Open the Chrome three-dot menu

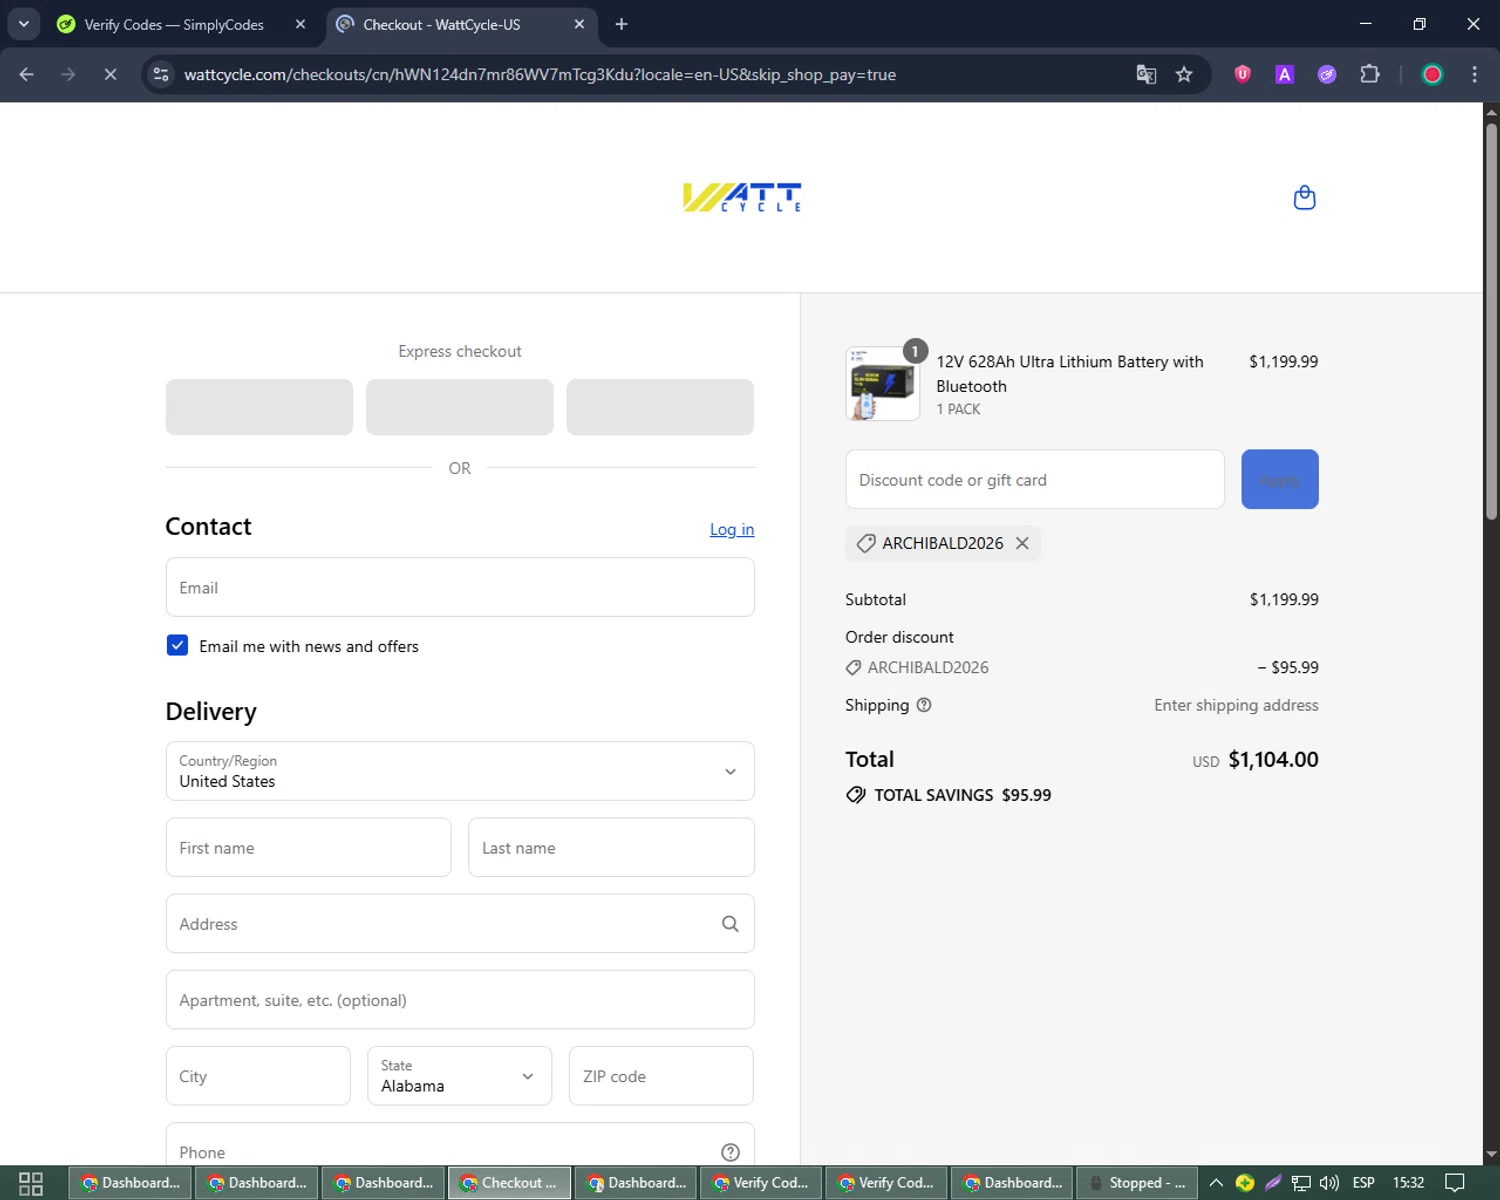1474,74
